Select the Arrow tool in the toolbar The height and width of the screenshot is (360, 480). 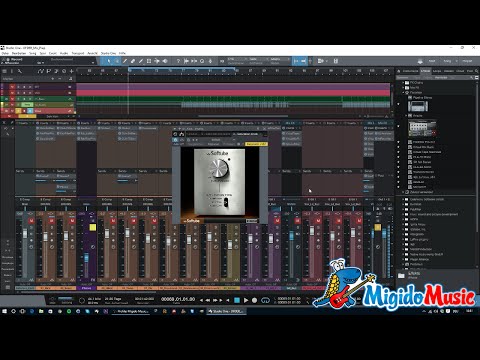tap(109, 61)
